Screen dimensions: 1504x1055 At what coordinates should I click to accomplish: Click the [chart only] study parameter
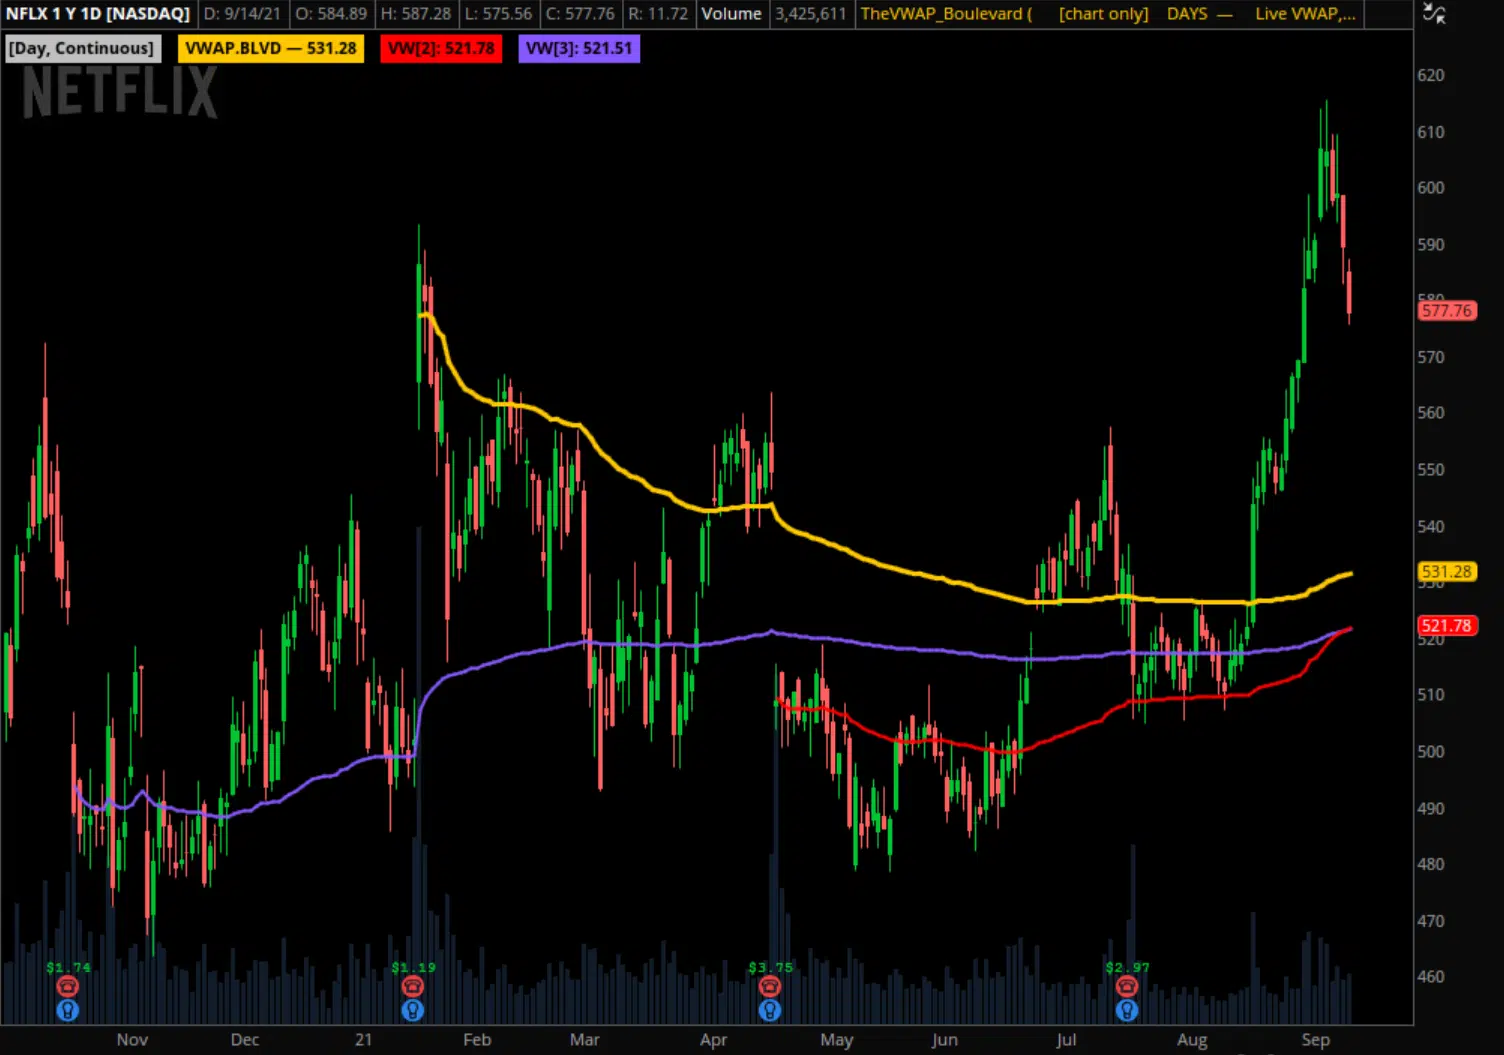pyautogui.click(x=1104, y=14)
